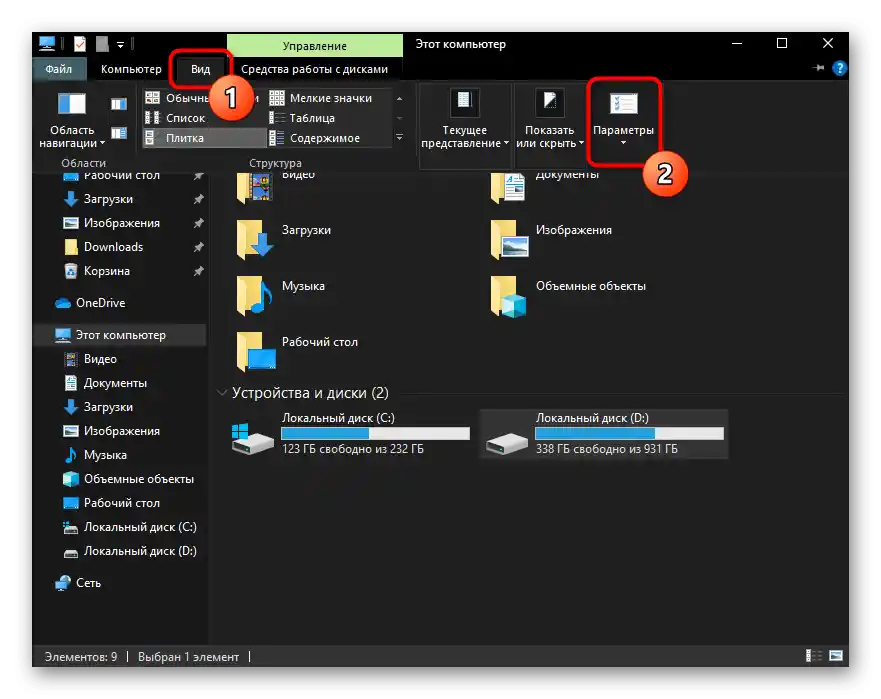The width and height of the screenshot is (881, 699).
Task: Switch to large icons view via status bar
Action: [x=836, y=656]
